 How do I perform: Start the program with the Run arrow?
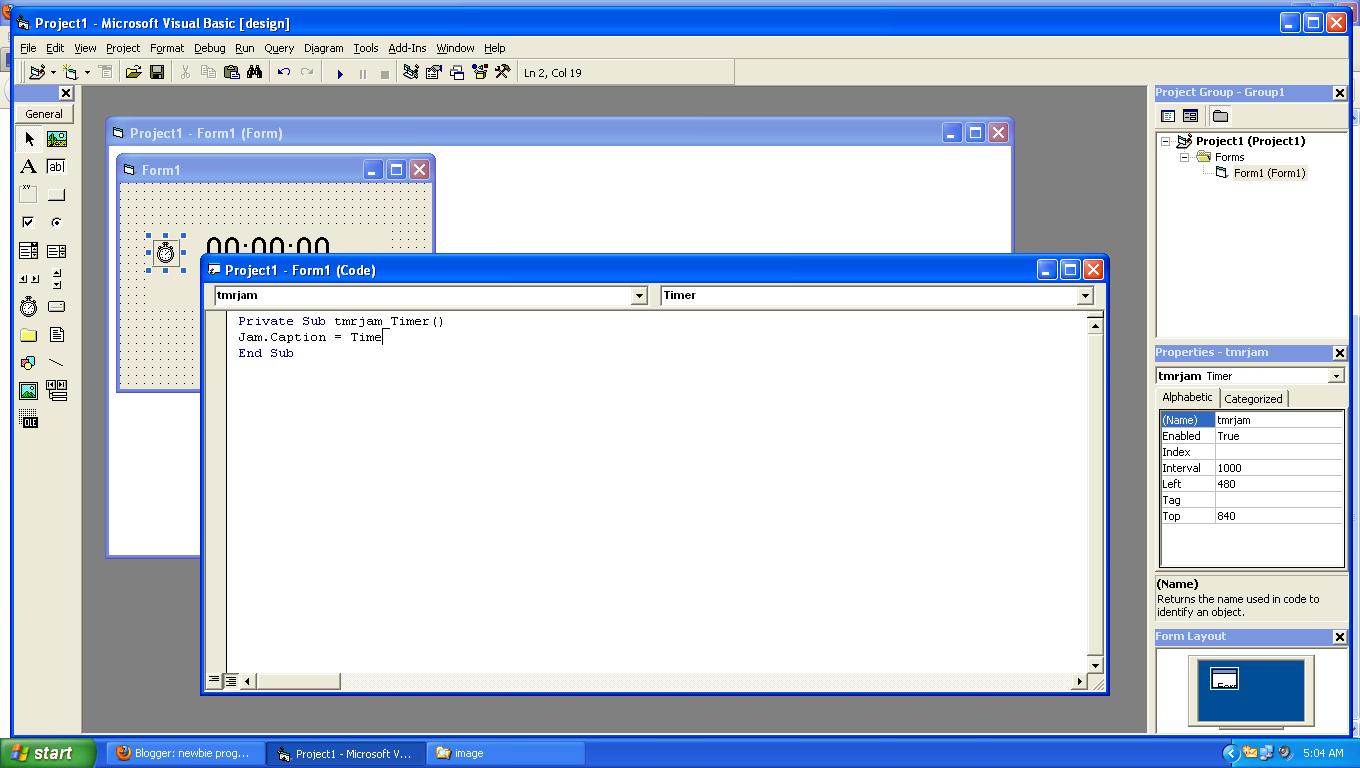tap(340, 73)
